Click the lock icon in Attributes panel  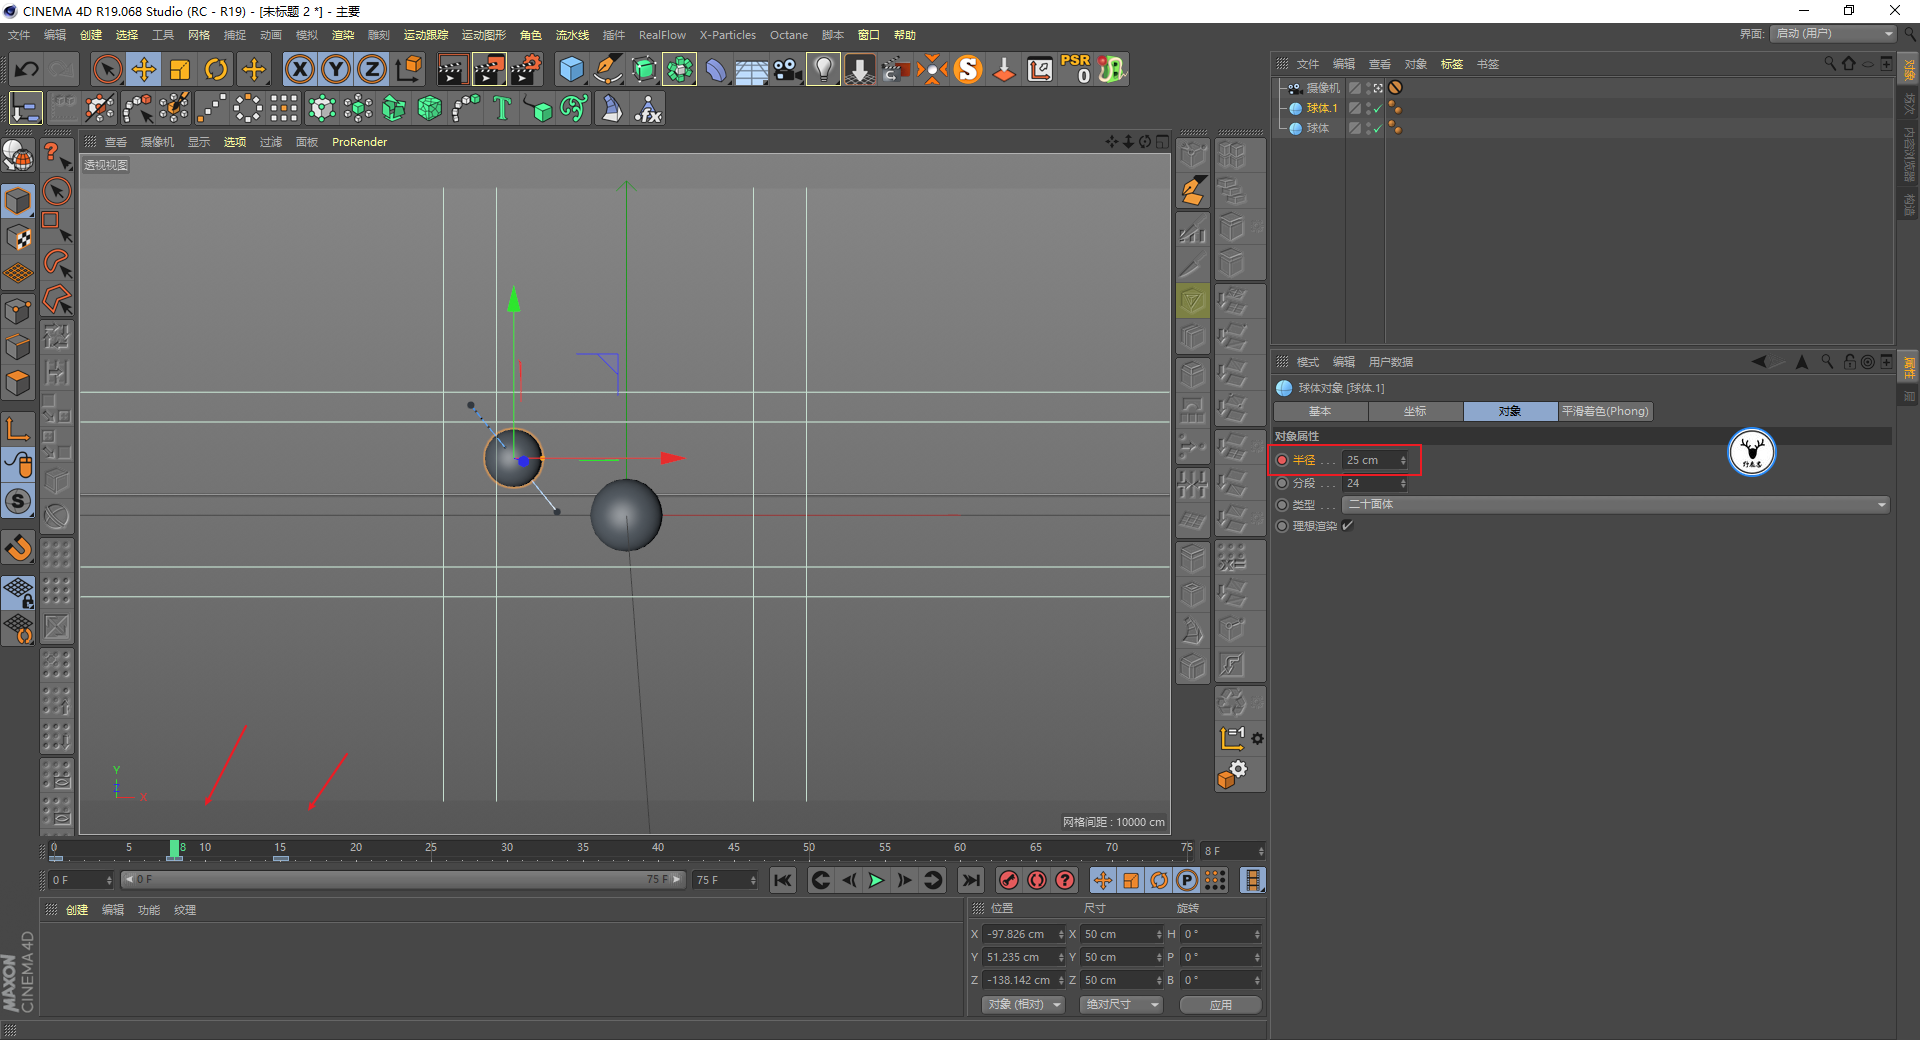click(x=1849, y=362)
